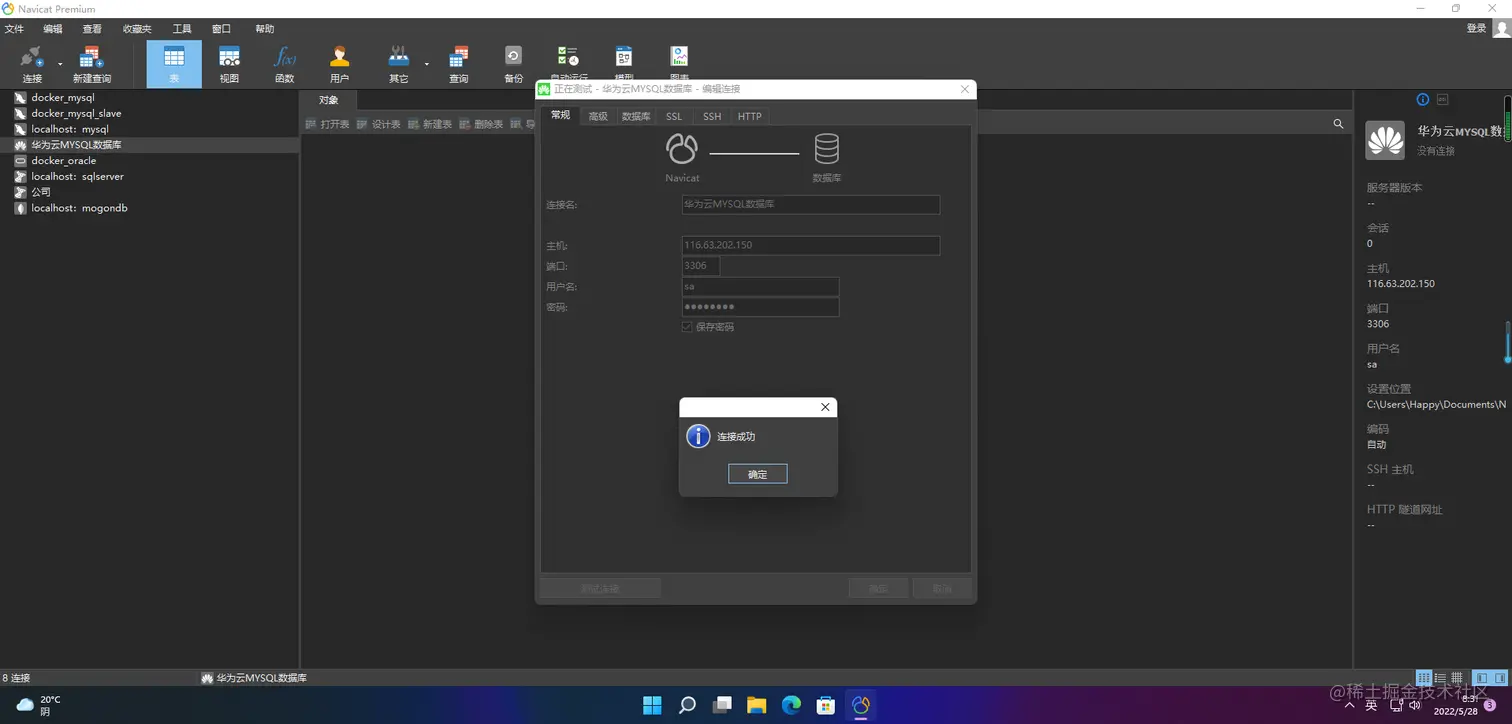Click the 端口 (Port) field showing 3306
The width and height of the screenshot is (1512, 724).
tap(701, 266)
